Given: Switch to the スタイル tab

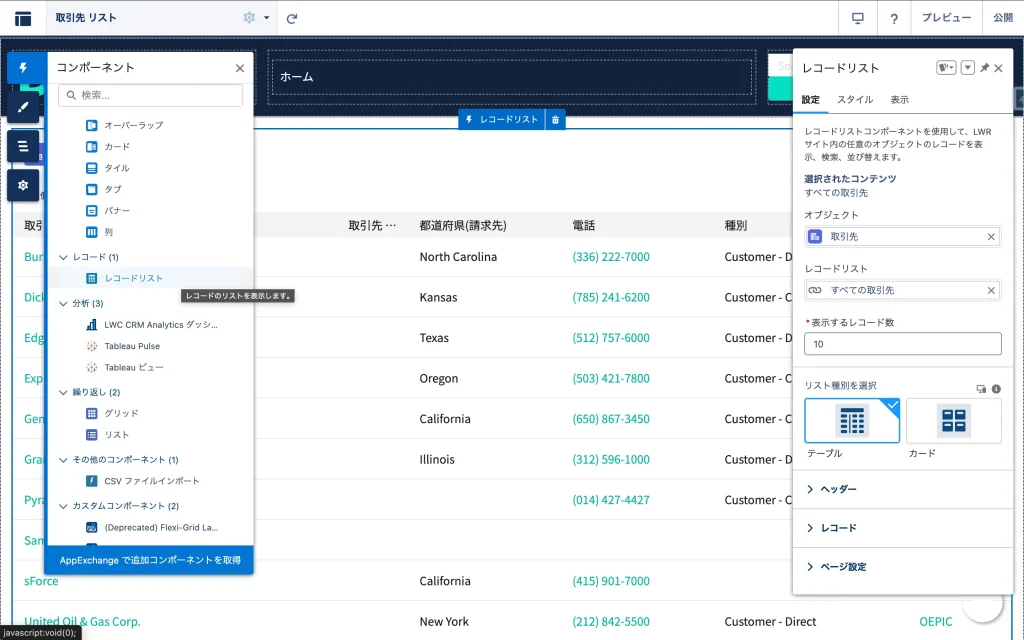Looking at the screenshot, I should click(854, 100).
